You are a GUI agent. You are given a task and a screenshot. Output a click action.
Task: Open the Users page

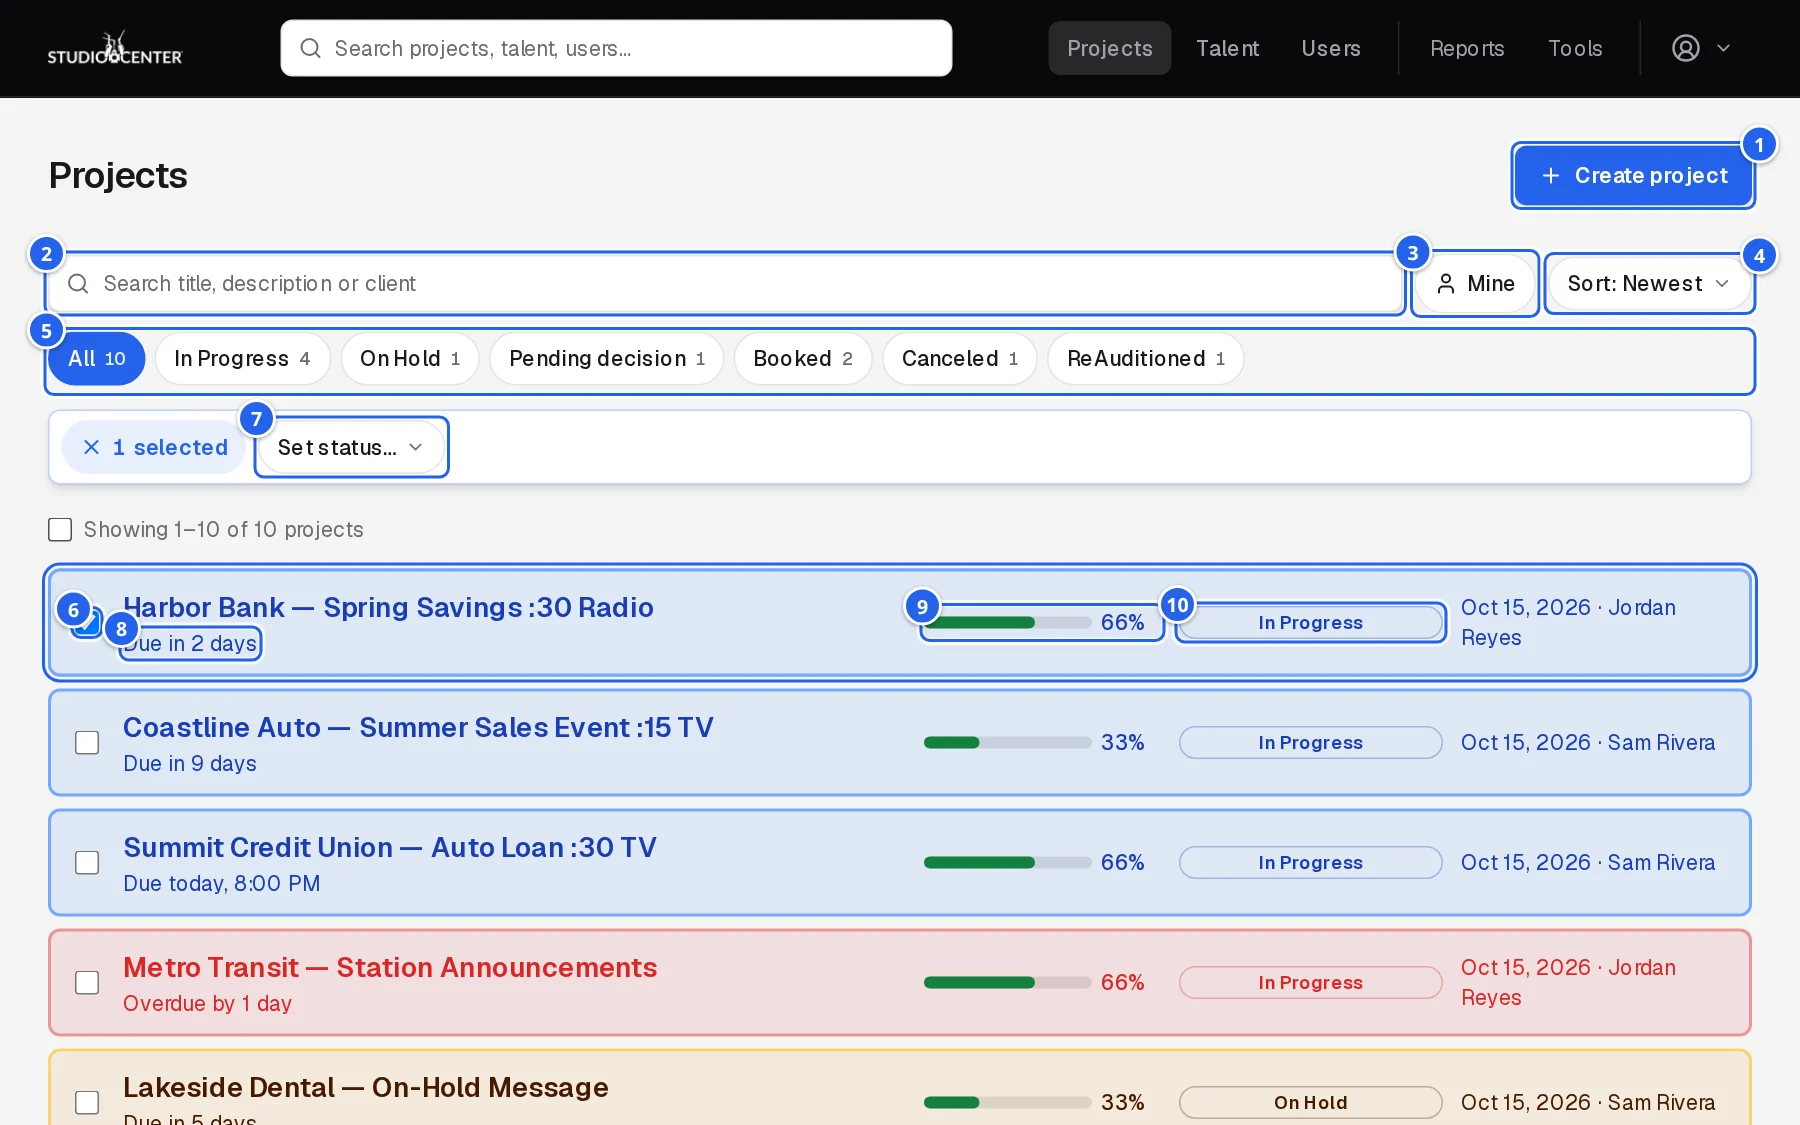pyautogui.click(x=1331, y=48)
